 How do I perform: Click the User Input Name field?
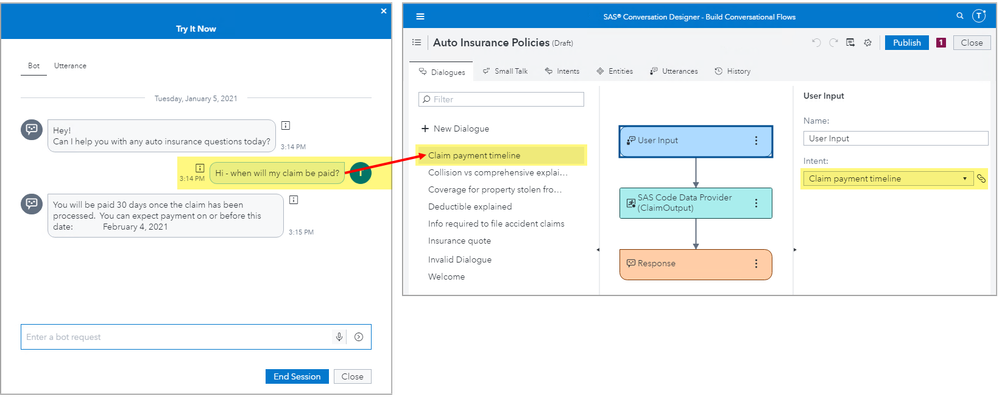click(x=895, y=138)
